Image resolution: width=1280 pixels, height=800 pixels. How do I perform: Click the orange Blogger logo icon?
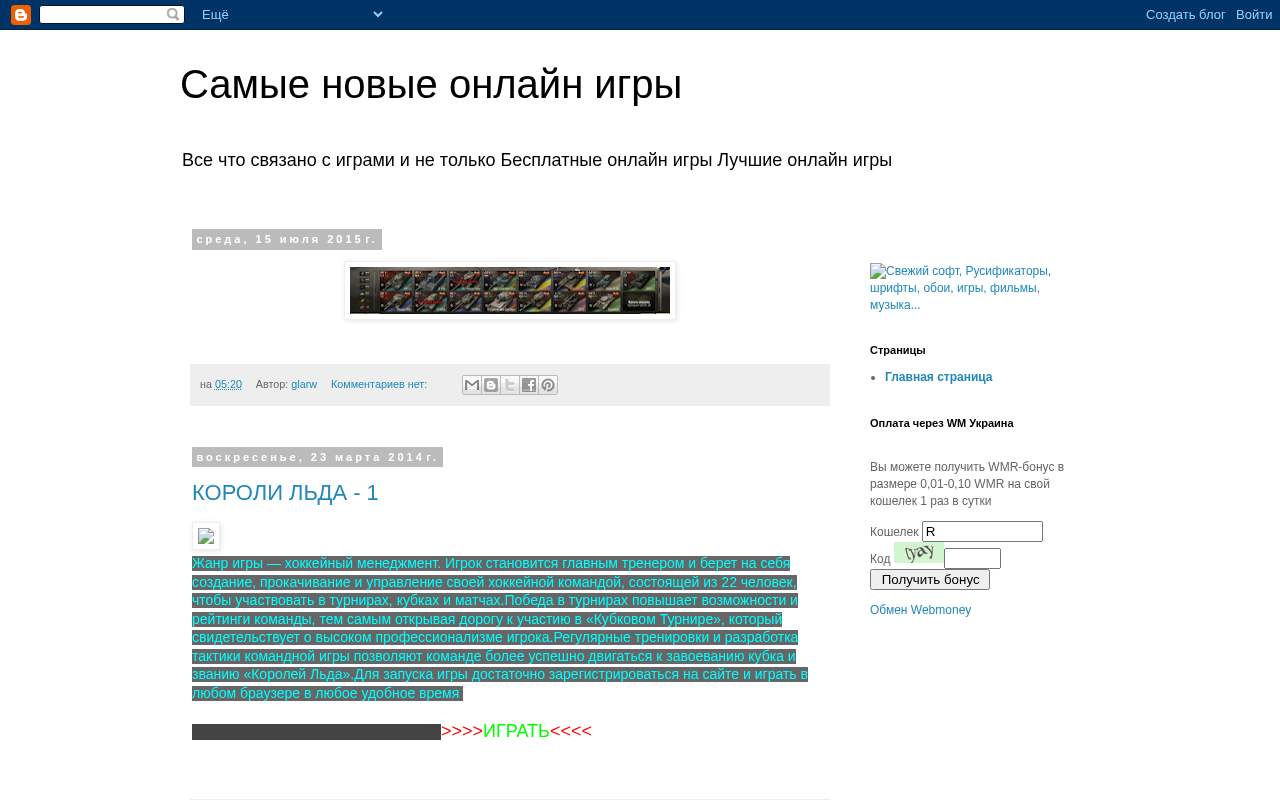(20, 15)
